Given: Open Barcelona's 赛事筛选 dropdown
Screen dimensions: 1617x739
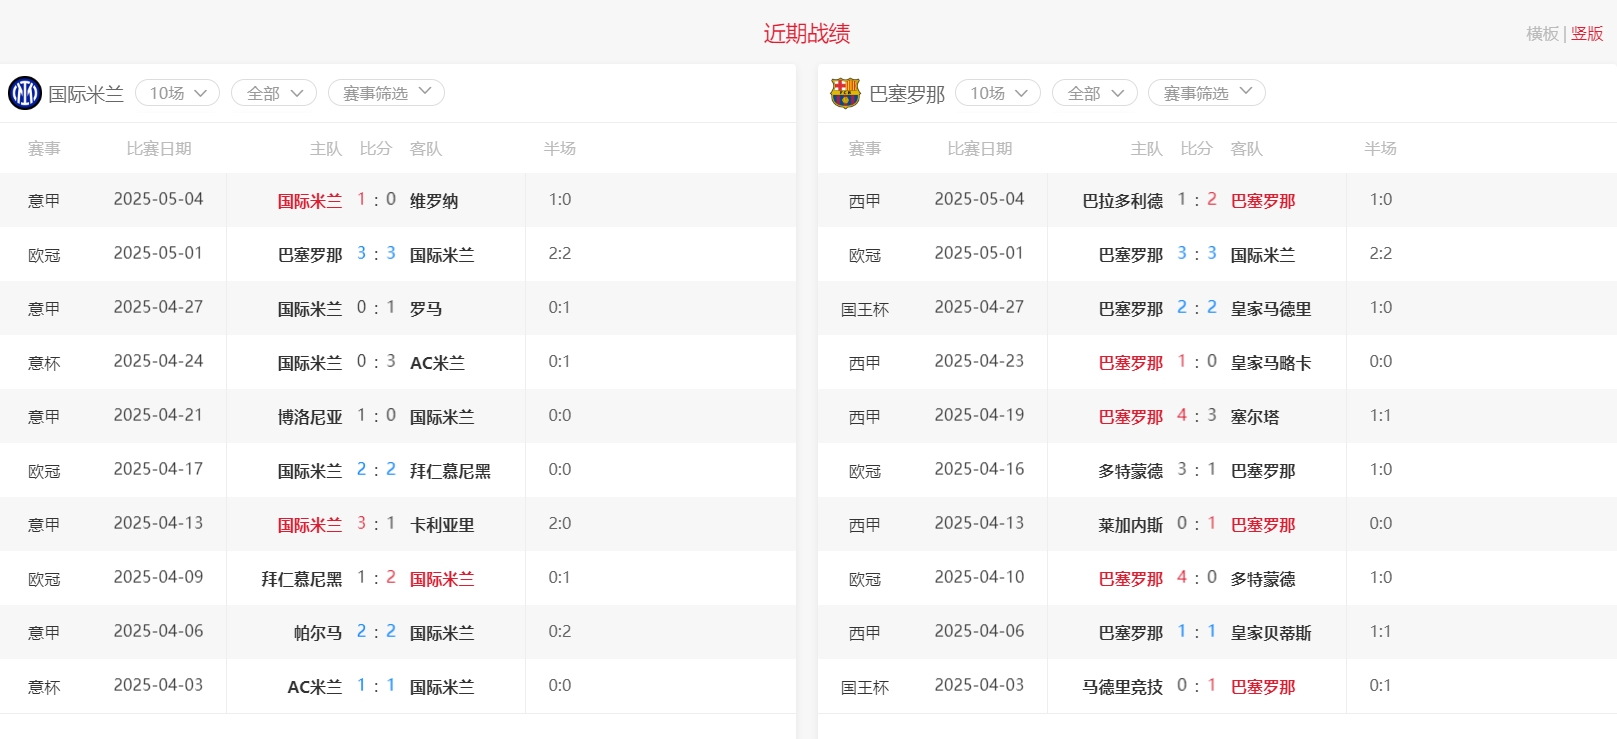Looking at the screenshot, I should click(1207, 93).
